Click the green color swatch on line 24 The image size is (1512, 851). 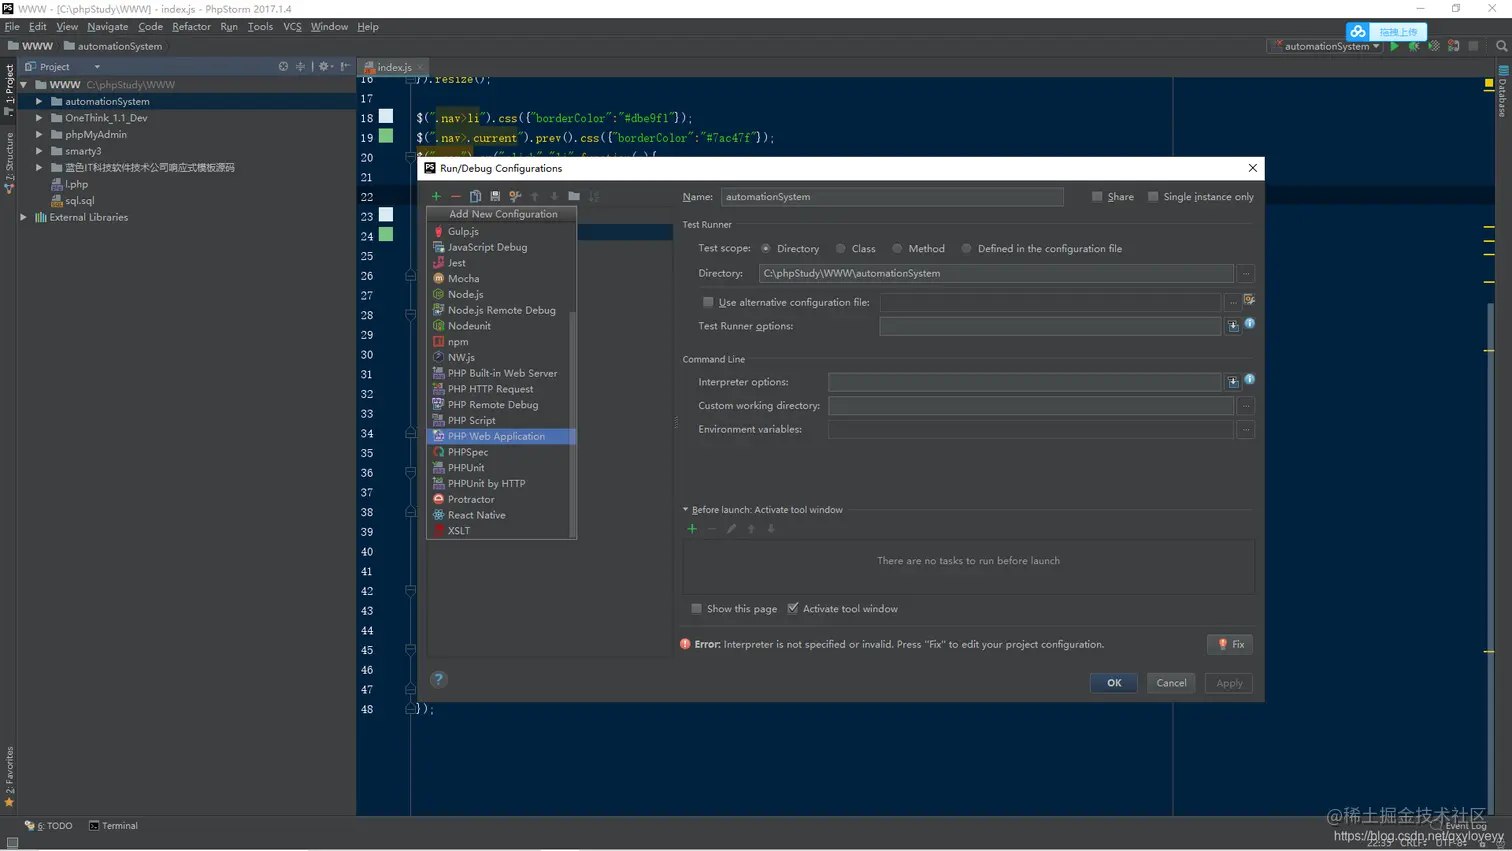[386, 234]
